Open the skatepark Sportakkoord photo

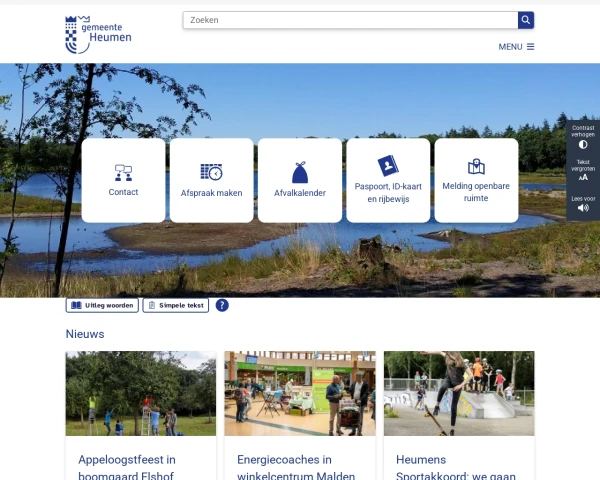tap(459, 393)
